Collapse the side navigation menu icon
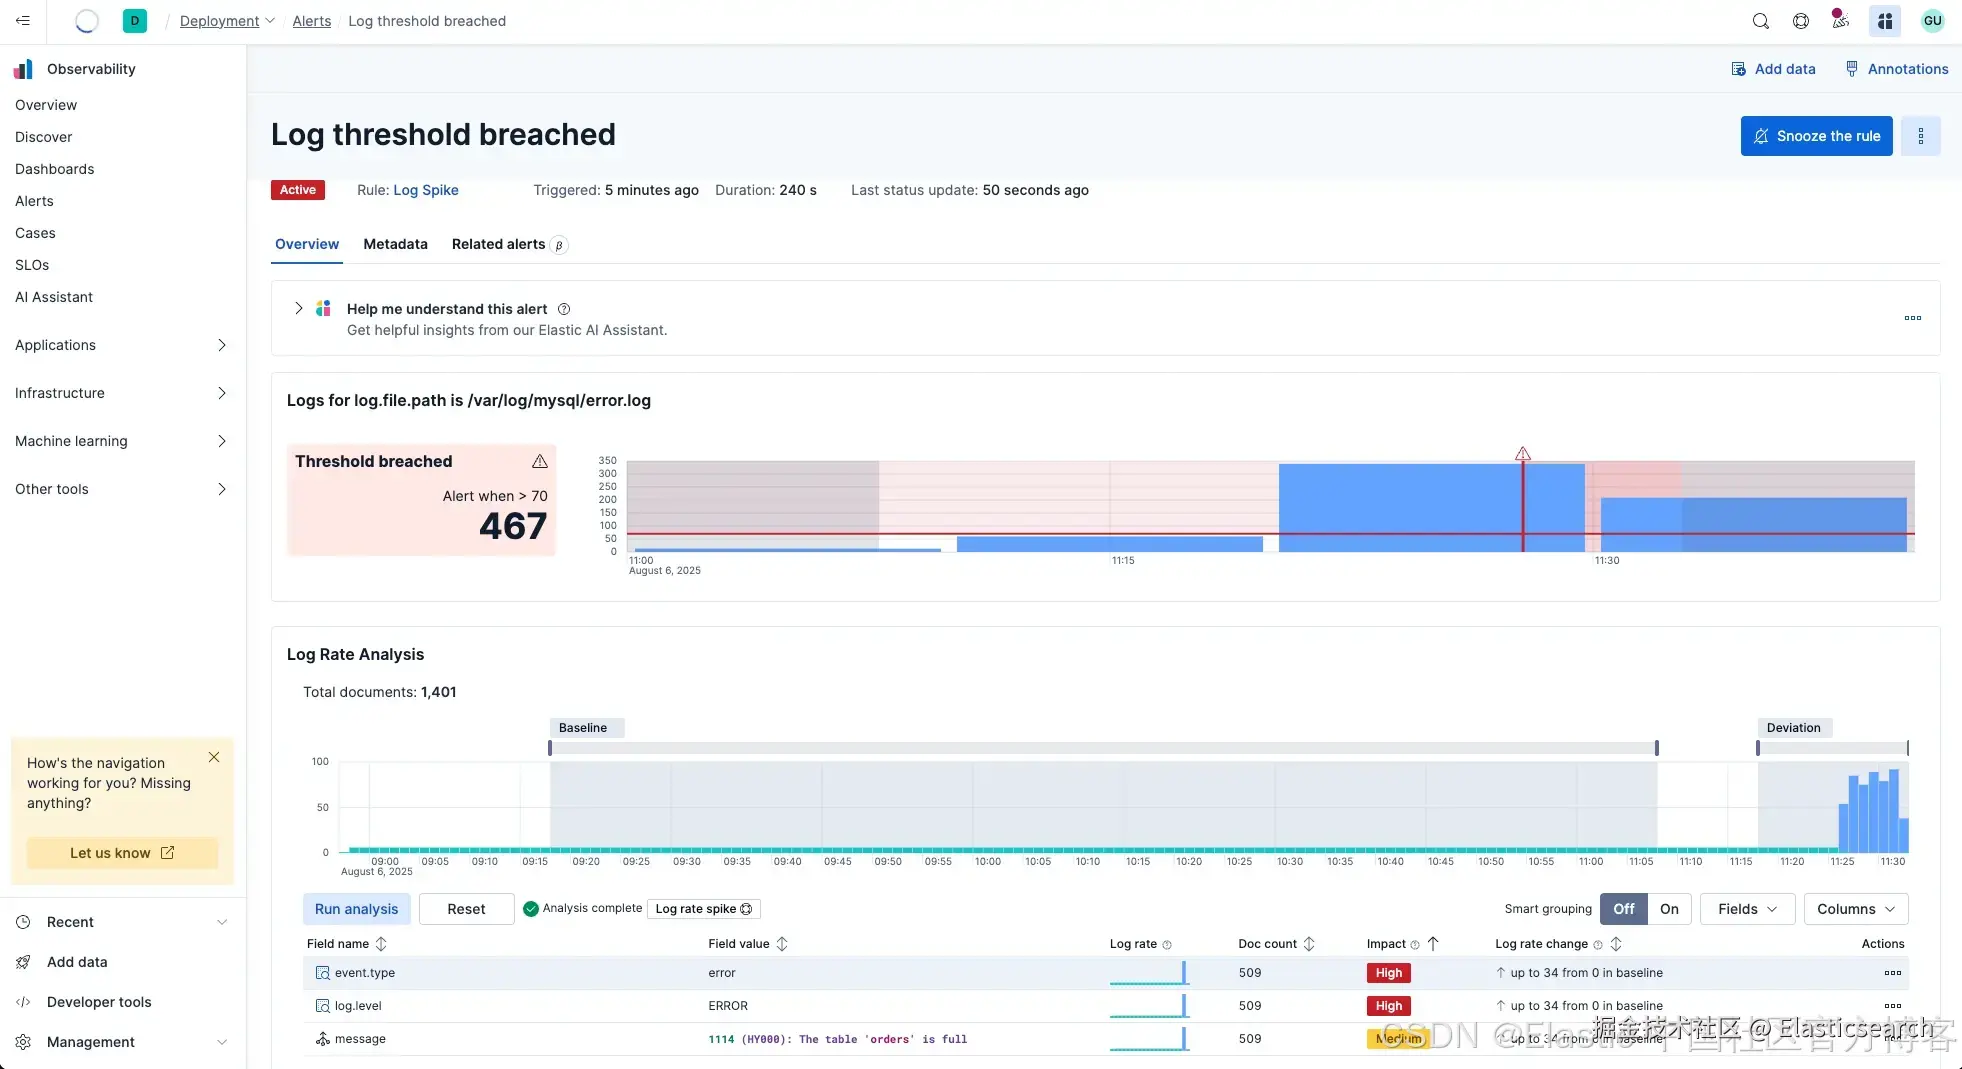 click(x=23, y=21)
